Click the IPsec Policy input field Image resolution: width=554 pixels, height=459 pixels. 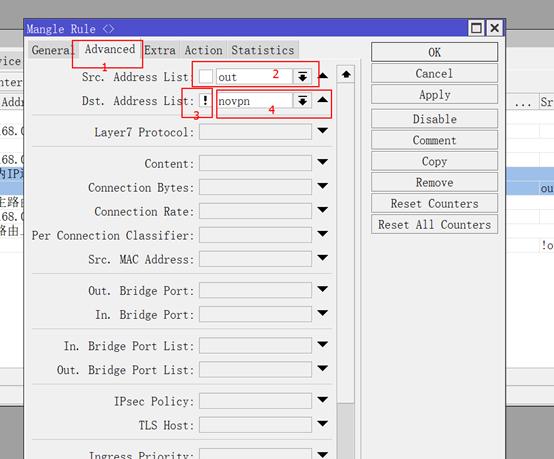pyautogui.click(x=255, y=401)
